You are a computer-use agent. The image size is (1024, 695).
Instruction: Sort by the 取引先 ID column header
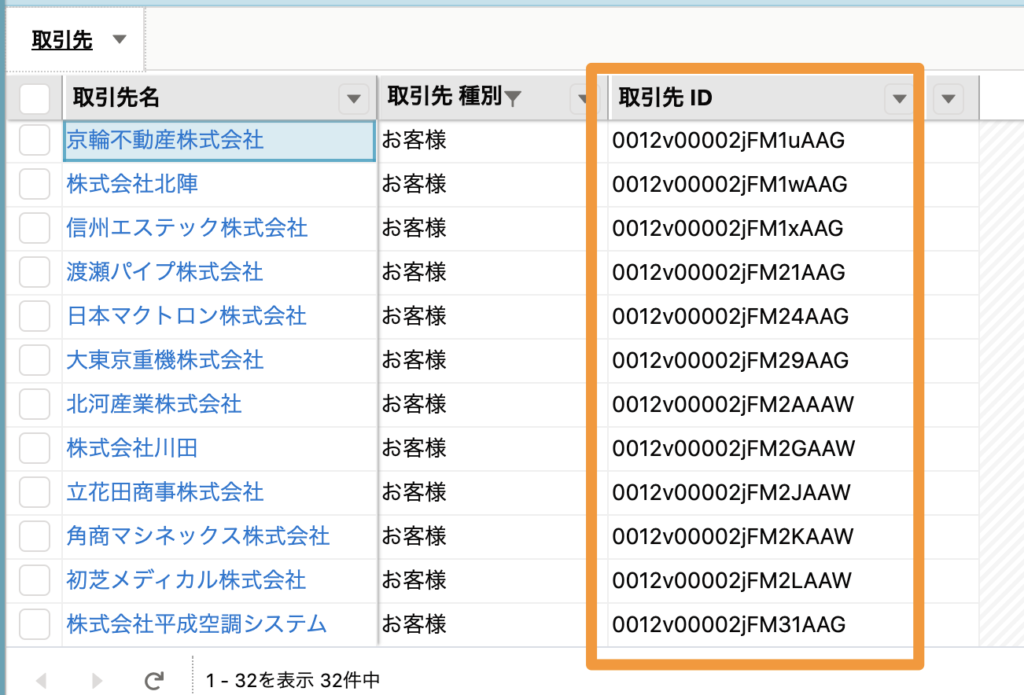665,97
